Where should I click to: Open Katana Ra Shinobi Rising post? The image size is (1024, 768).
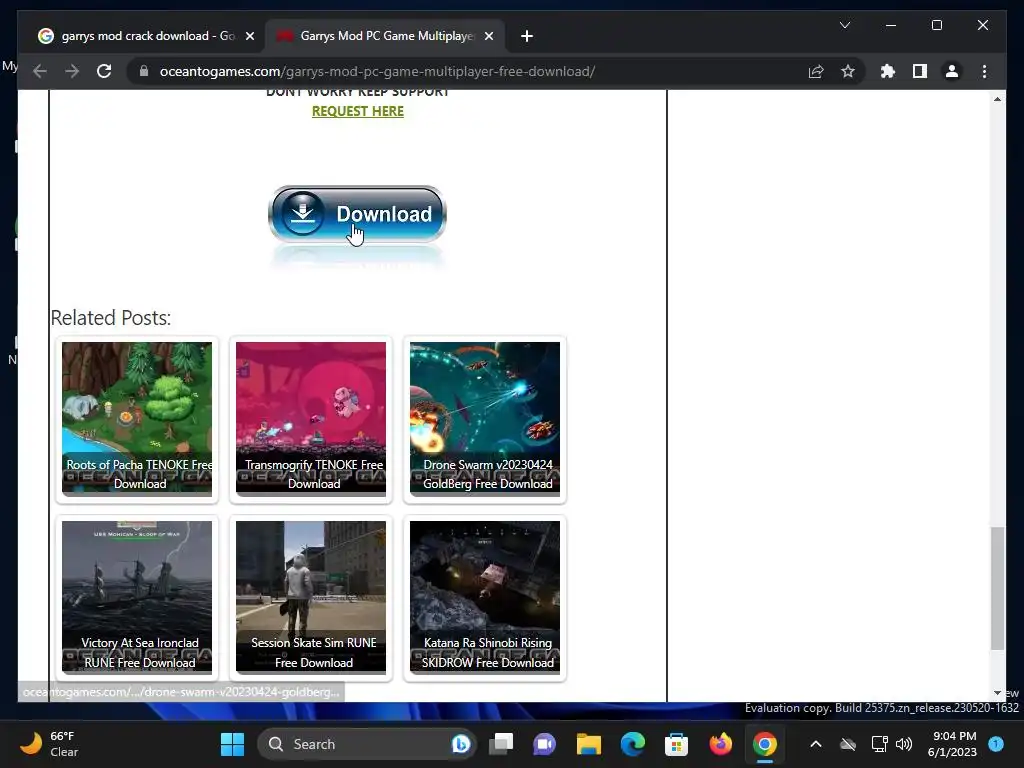point(485,598)
